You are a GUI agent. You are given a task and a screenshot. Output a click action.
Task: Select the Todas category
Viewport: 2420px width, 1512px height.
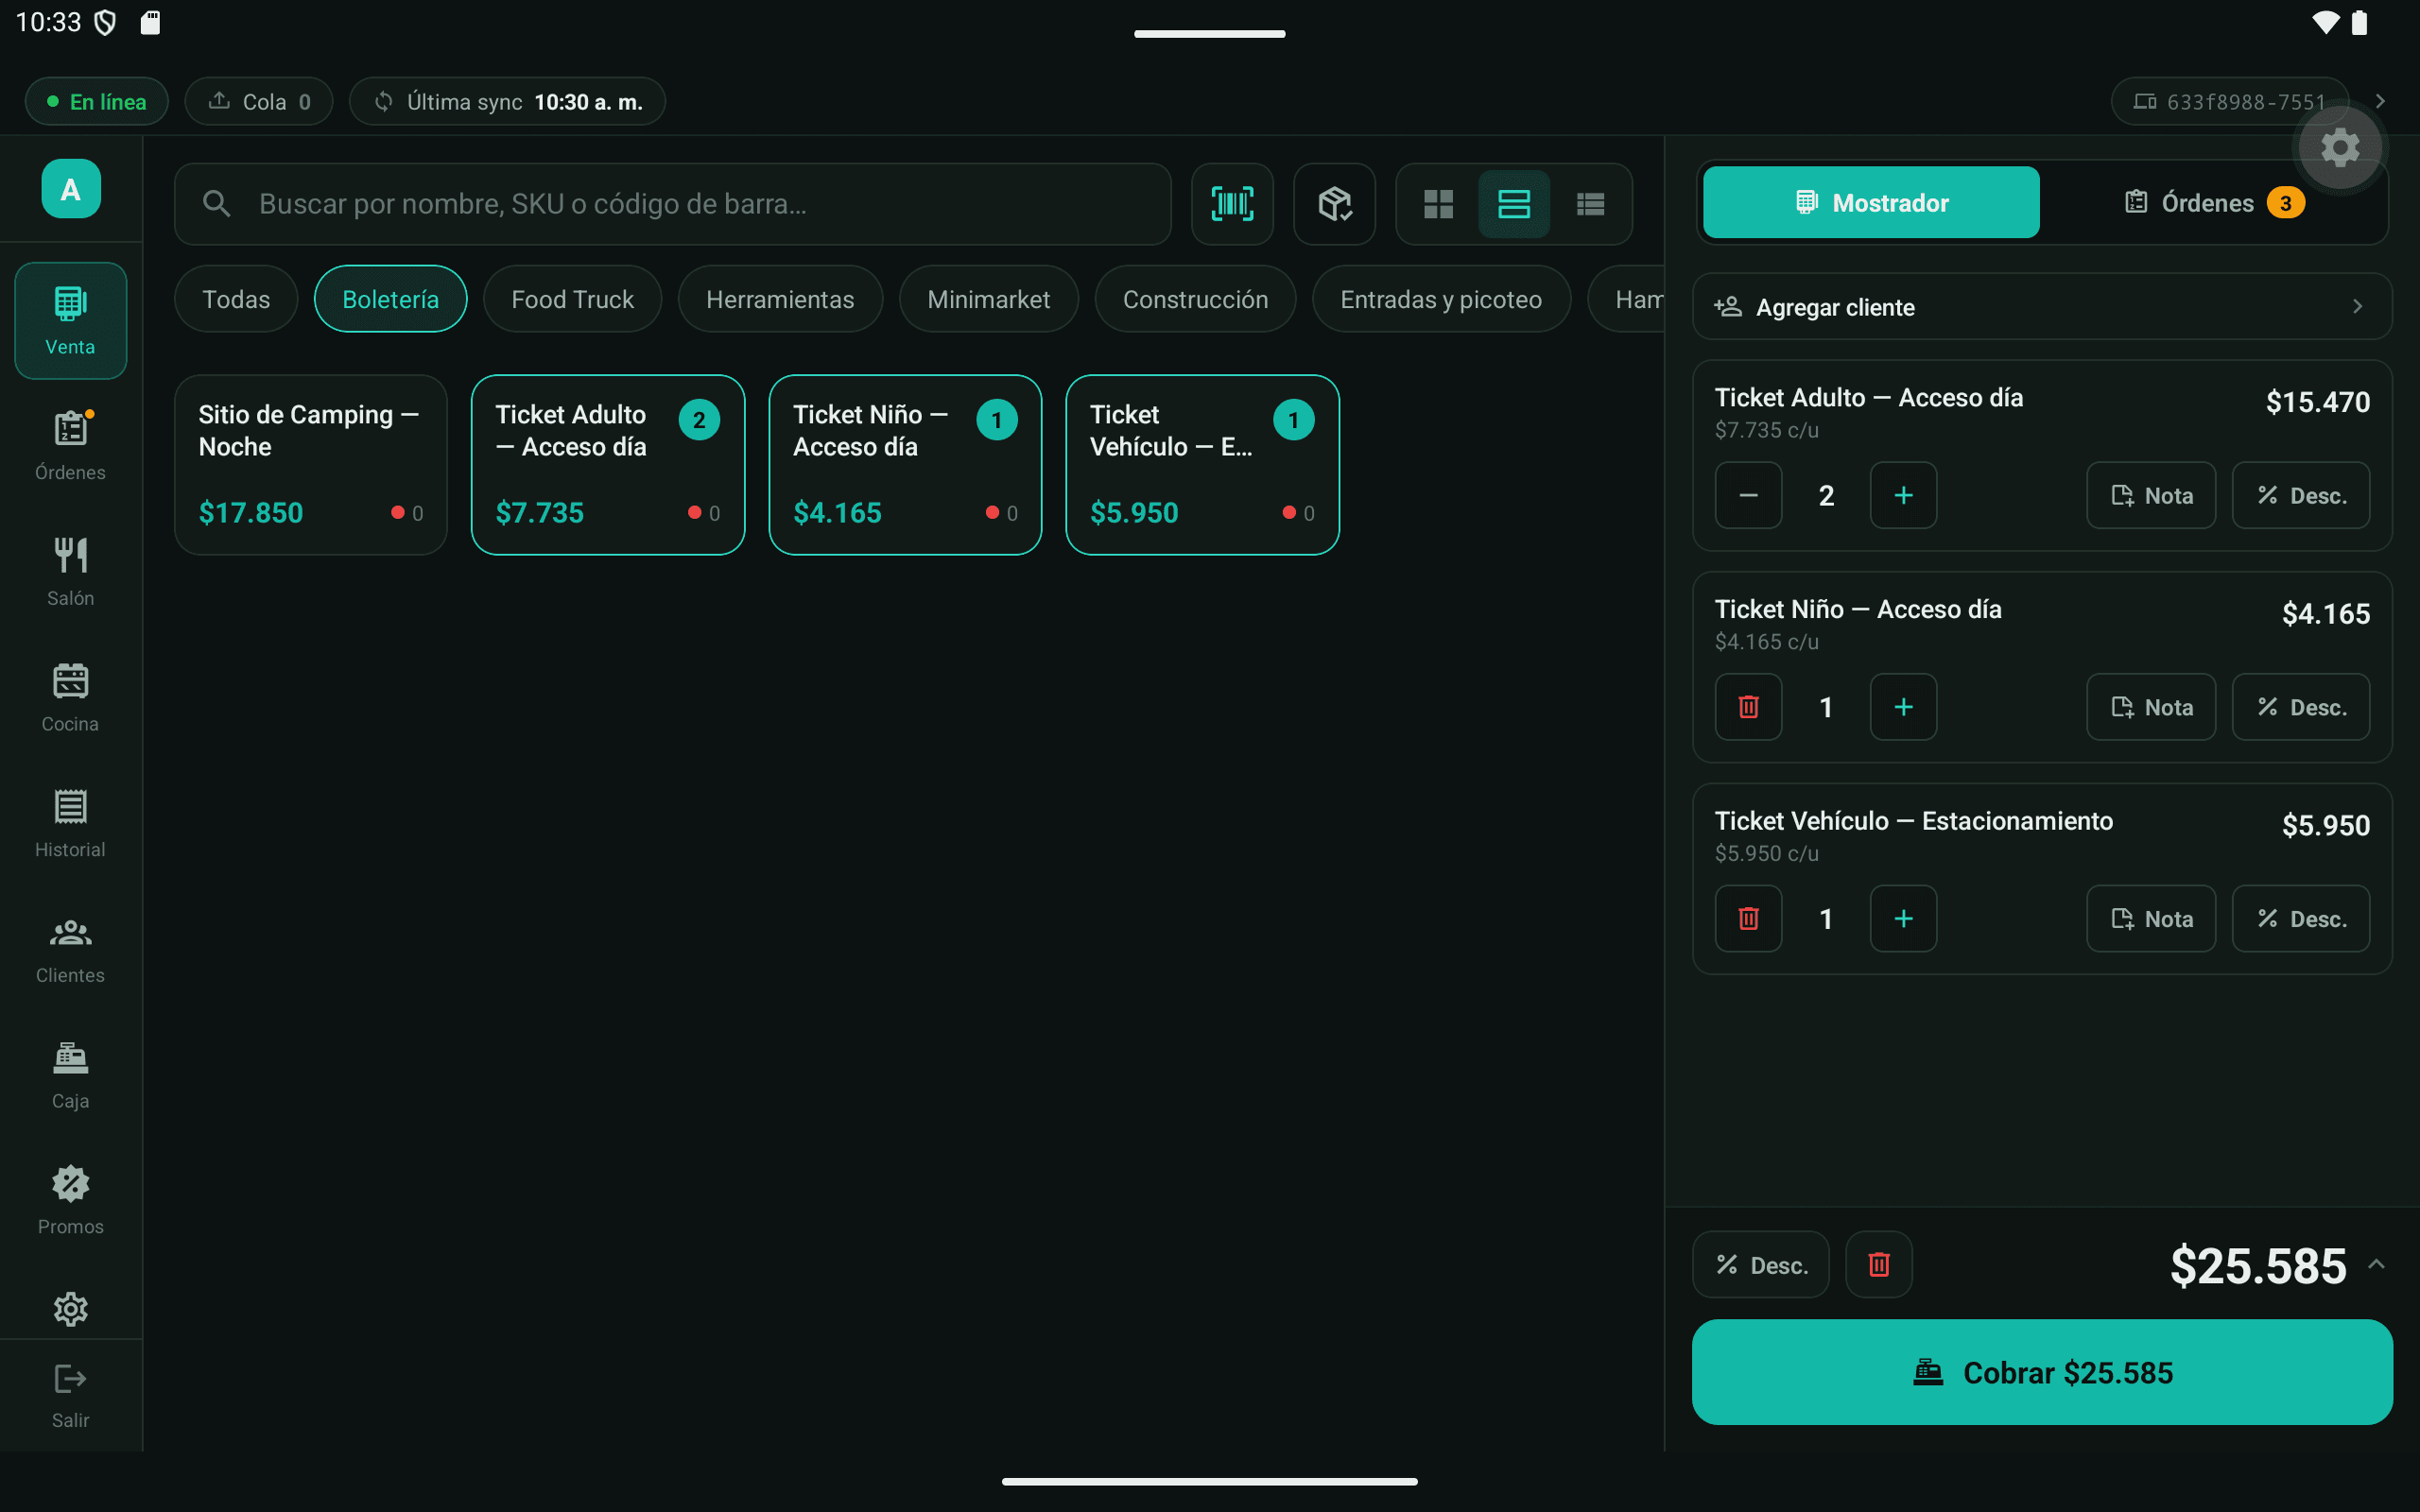[x=236, y=299]
